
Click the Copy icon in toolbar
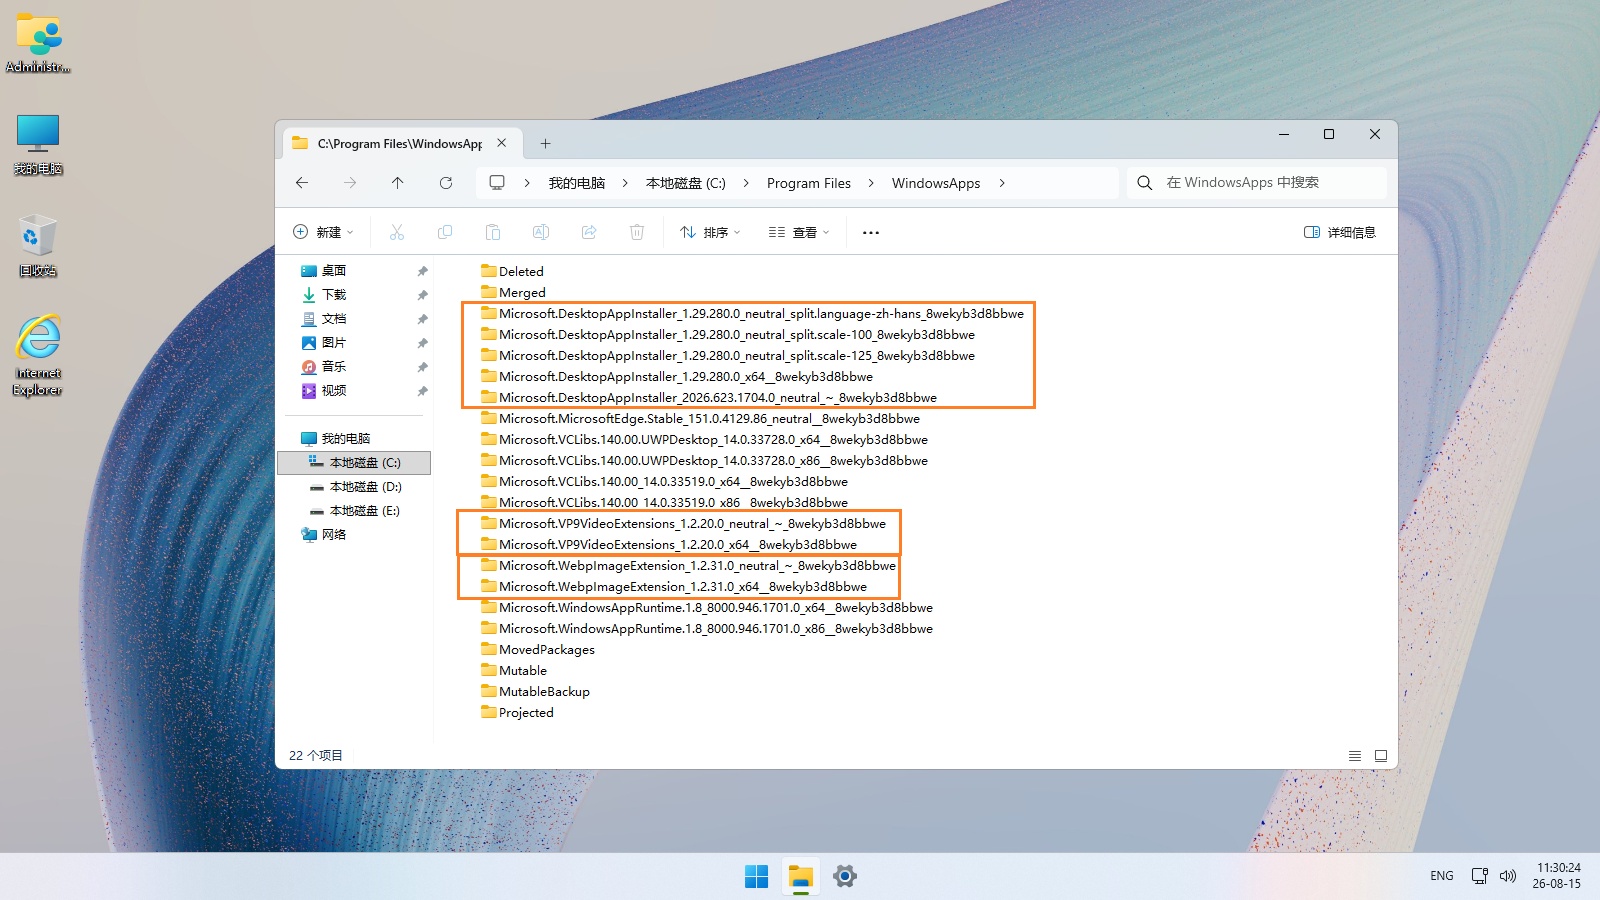pyautogui.click(x=445, y=232)
